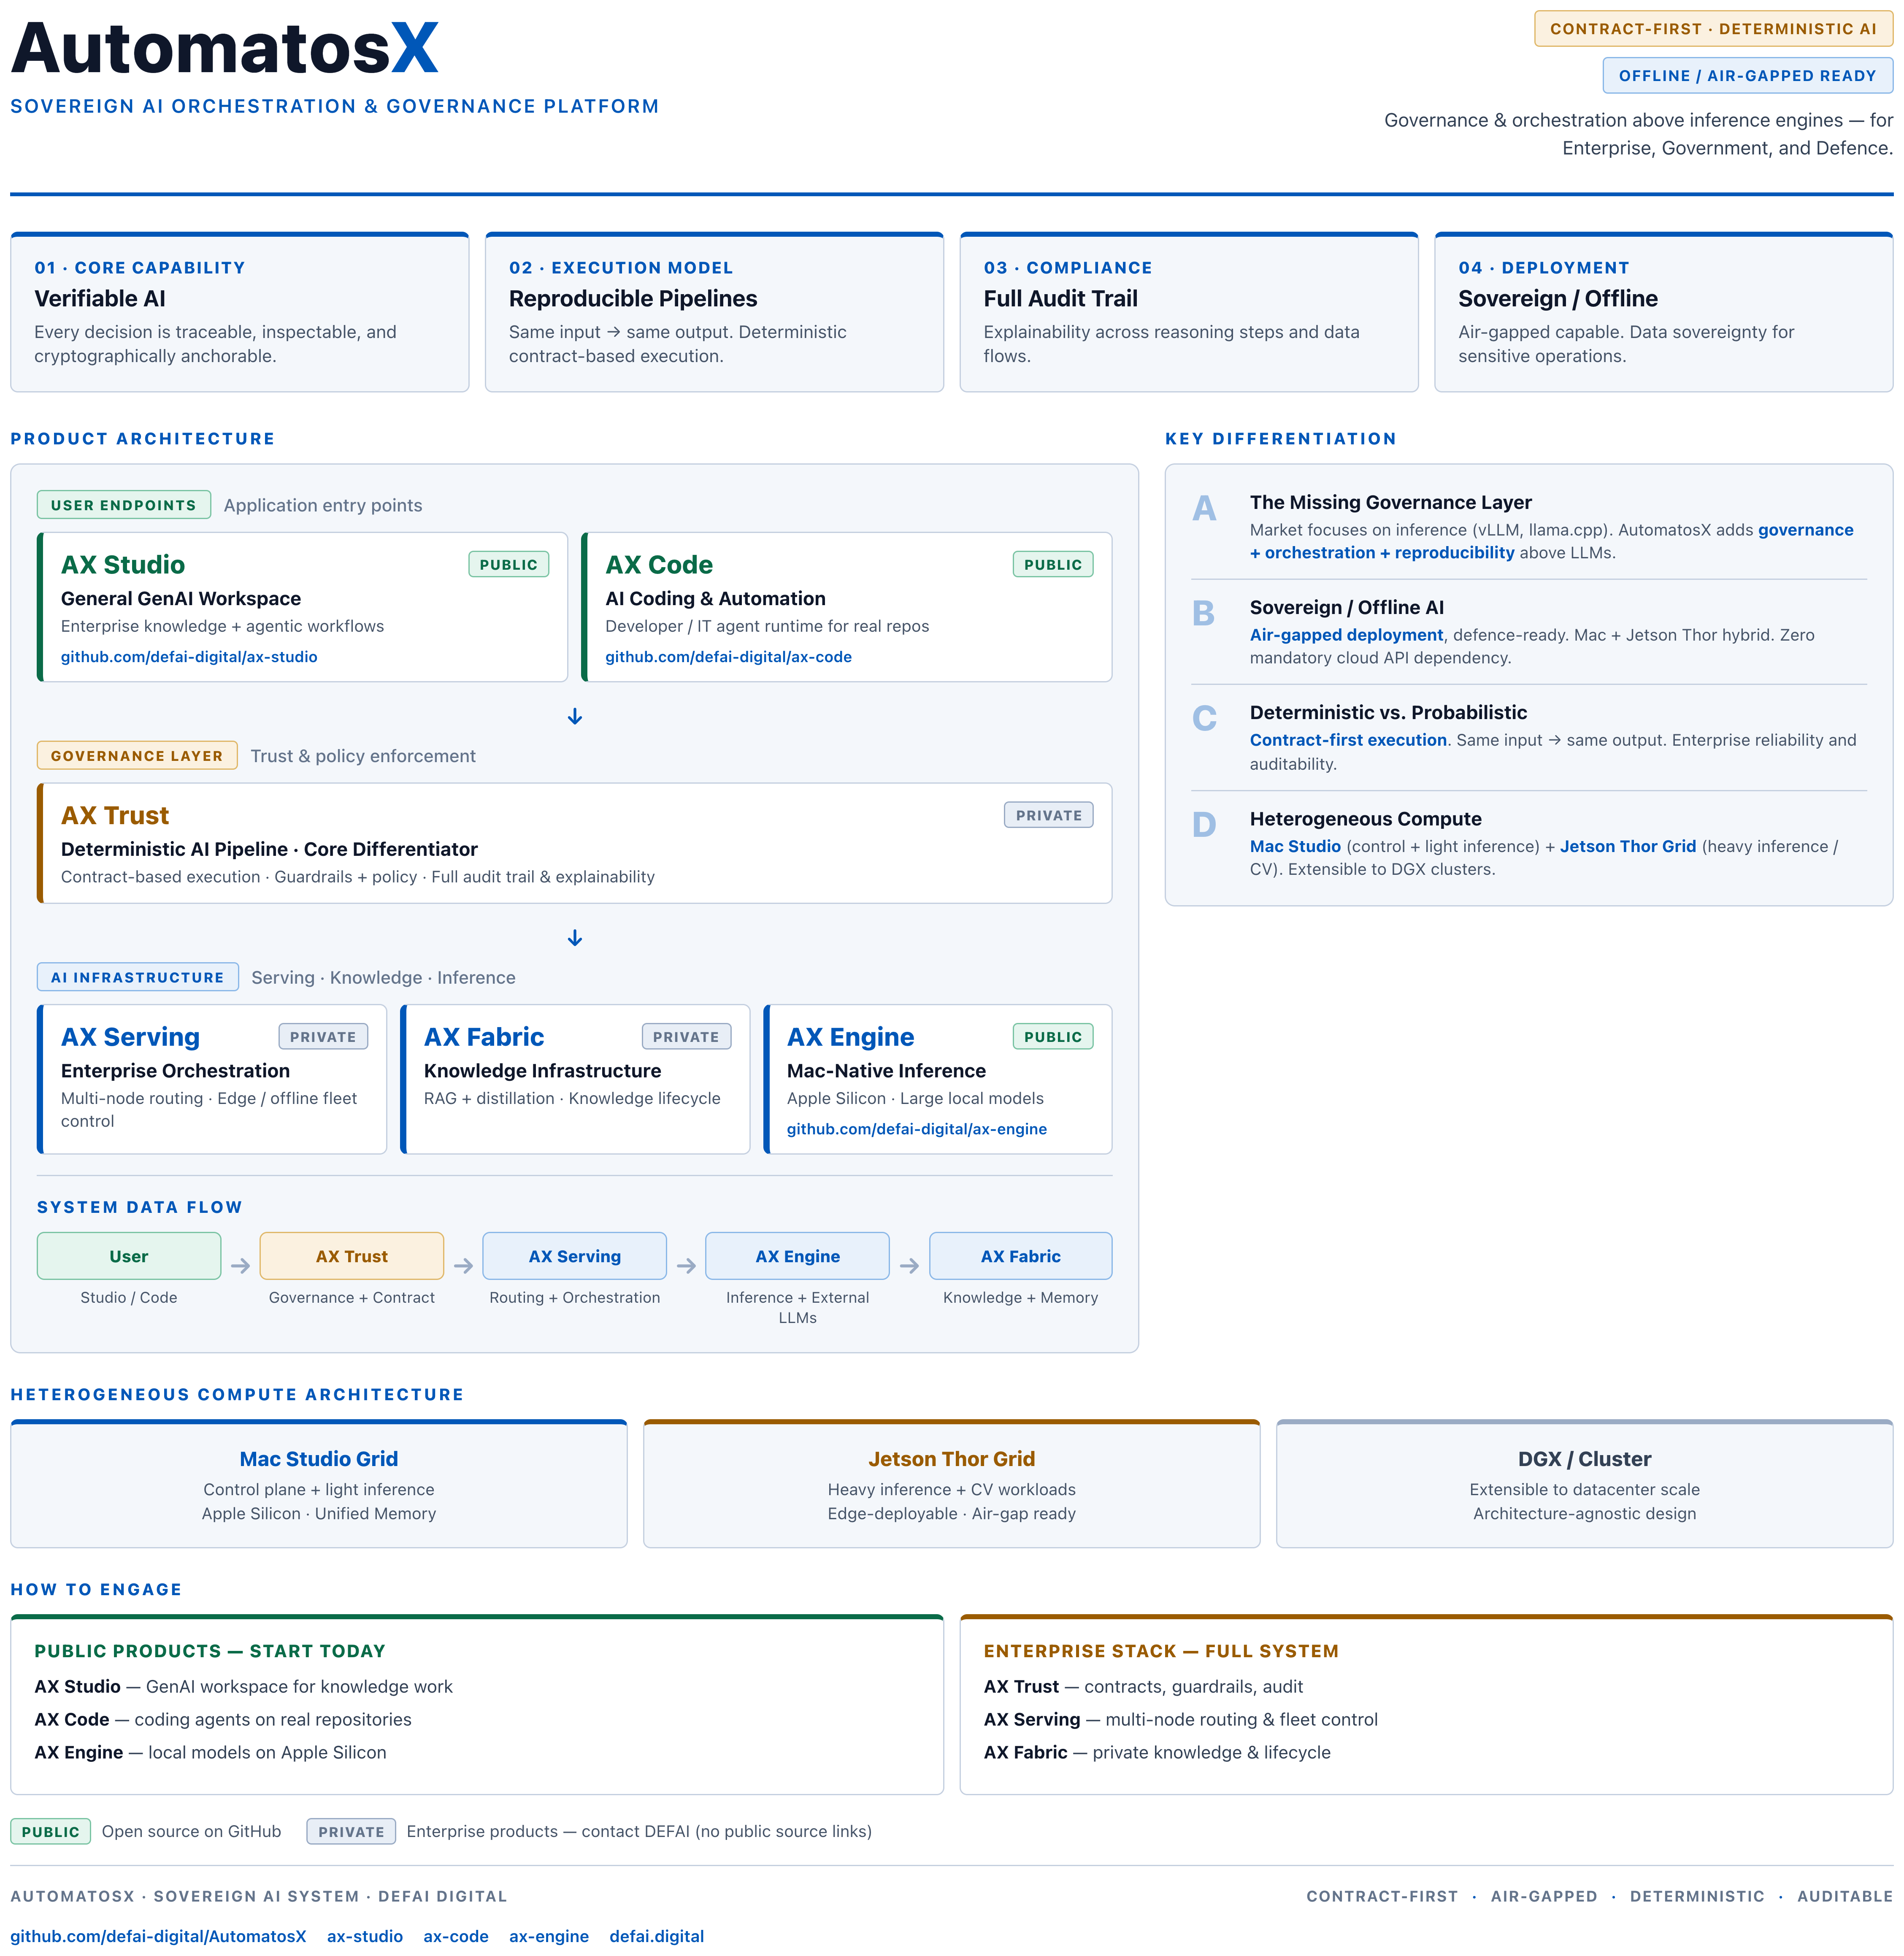Click the AX Fabric box in System Data Flow
The height and width of the screenshot is (1956, 1904).
pos(1021,1256)
